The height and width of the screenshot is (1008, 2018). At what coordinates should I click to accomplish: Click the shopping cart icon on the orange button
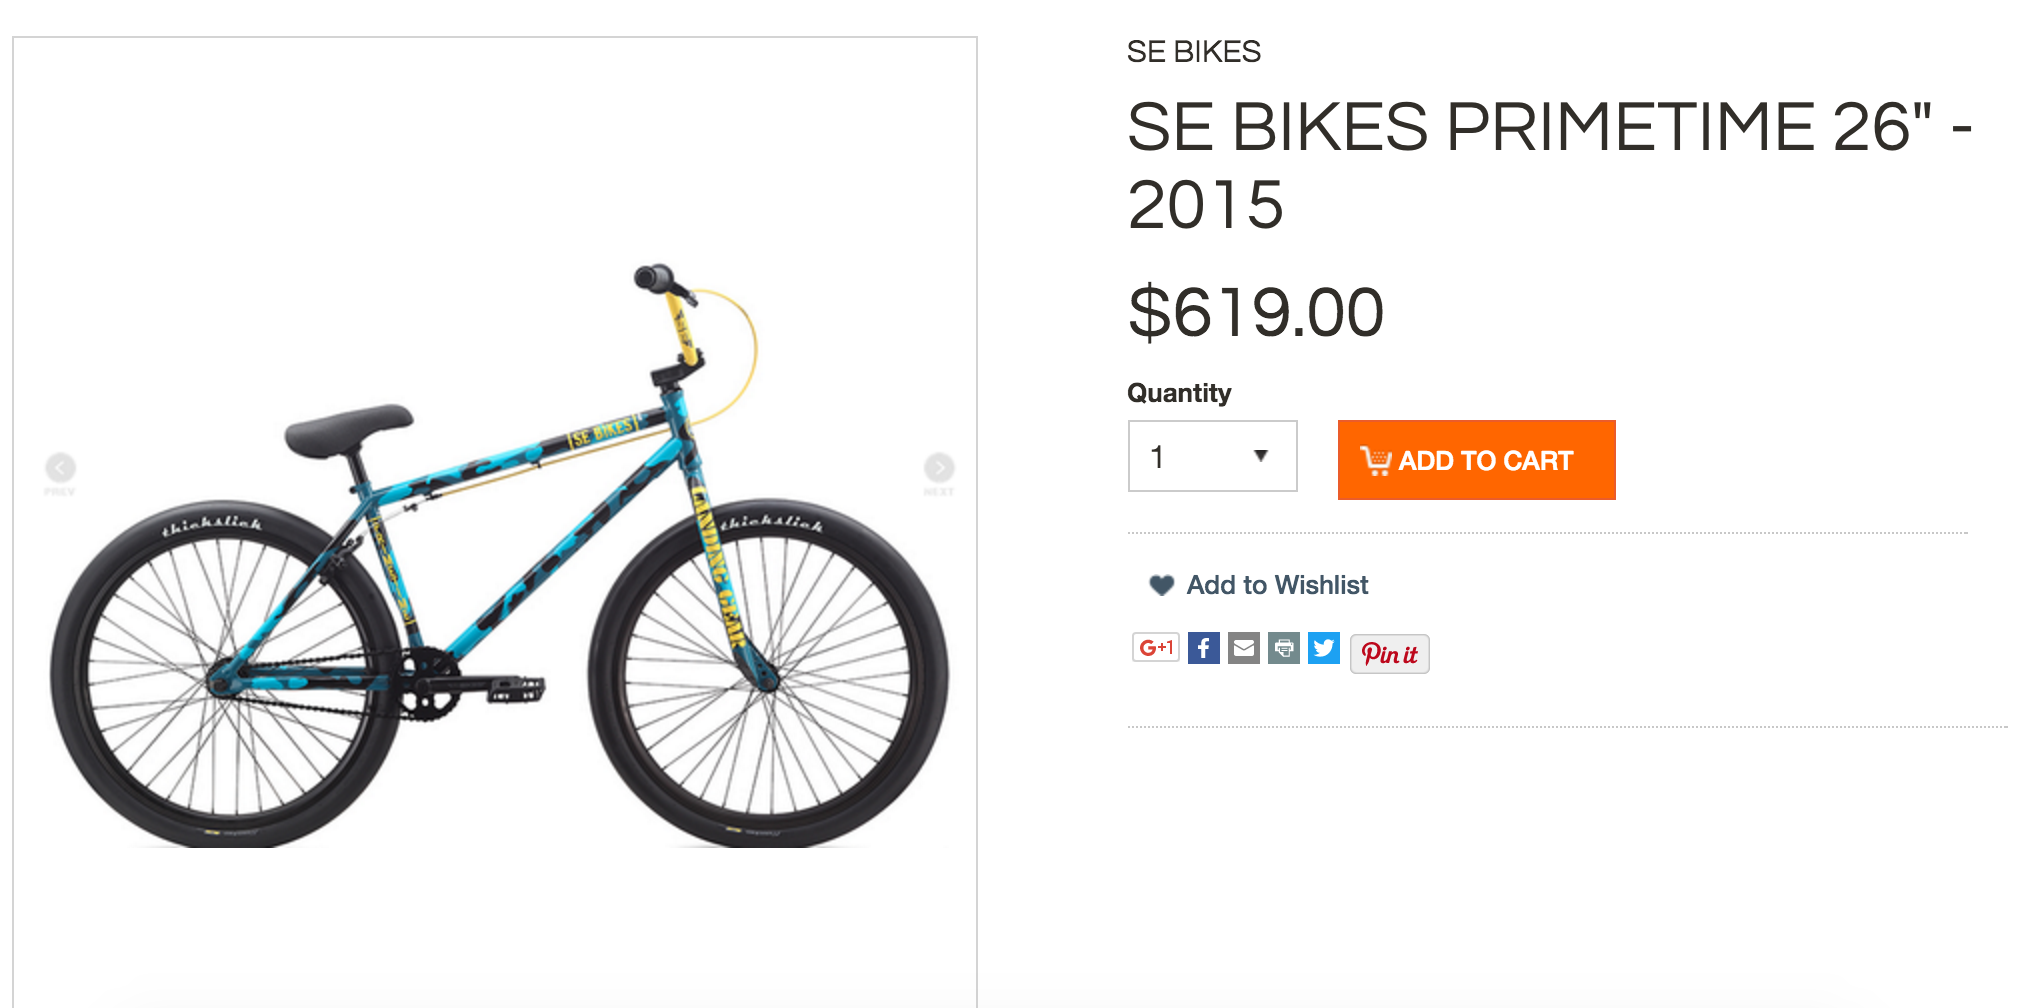click(1375, 461)
